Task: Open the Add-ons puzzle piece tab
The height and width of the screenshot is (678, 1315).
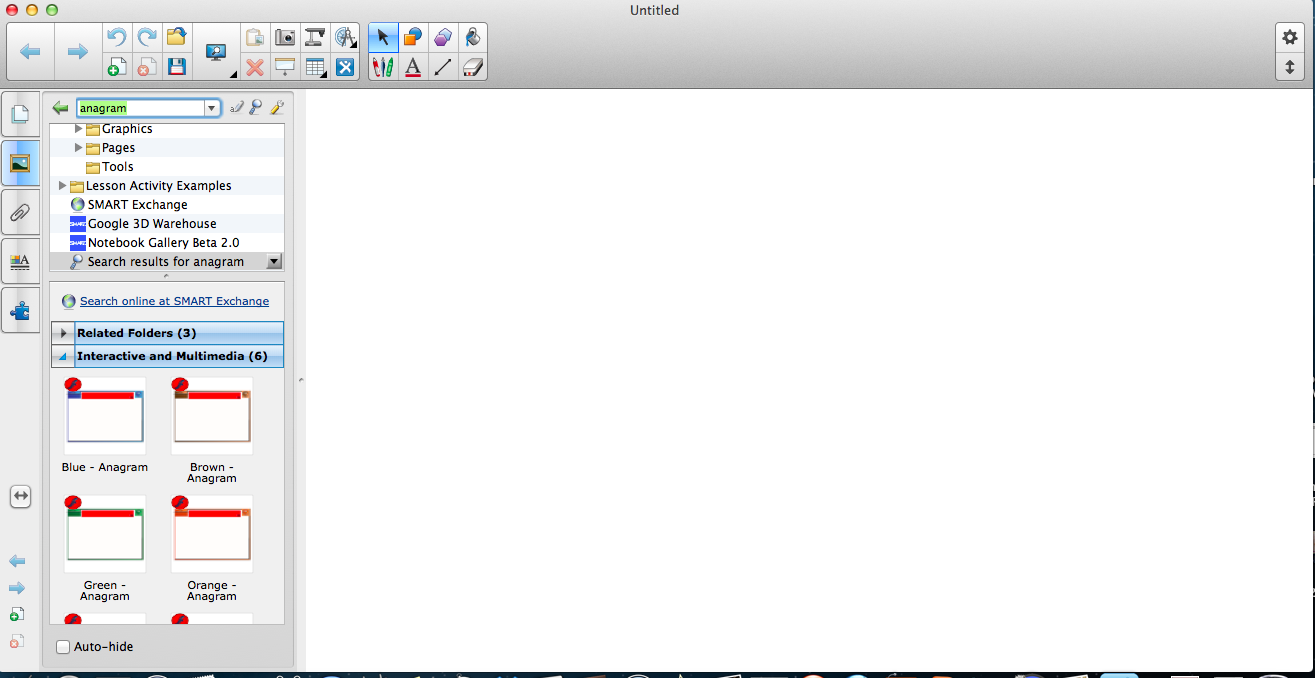Action: pos(20,310)
